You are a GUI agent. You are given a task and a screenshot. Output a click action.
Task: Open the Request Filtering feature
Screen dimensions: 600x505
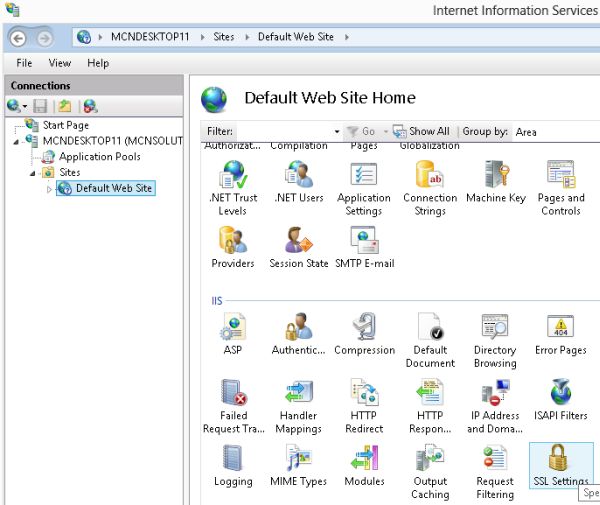tap(495, 472)
